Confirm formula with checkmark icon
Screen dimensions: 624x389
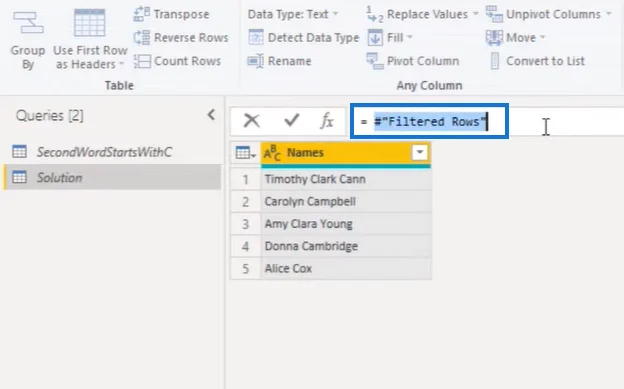click(x=291, y=120)
